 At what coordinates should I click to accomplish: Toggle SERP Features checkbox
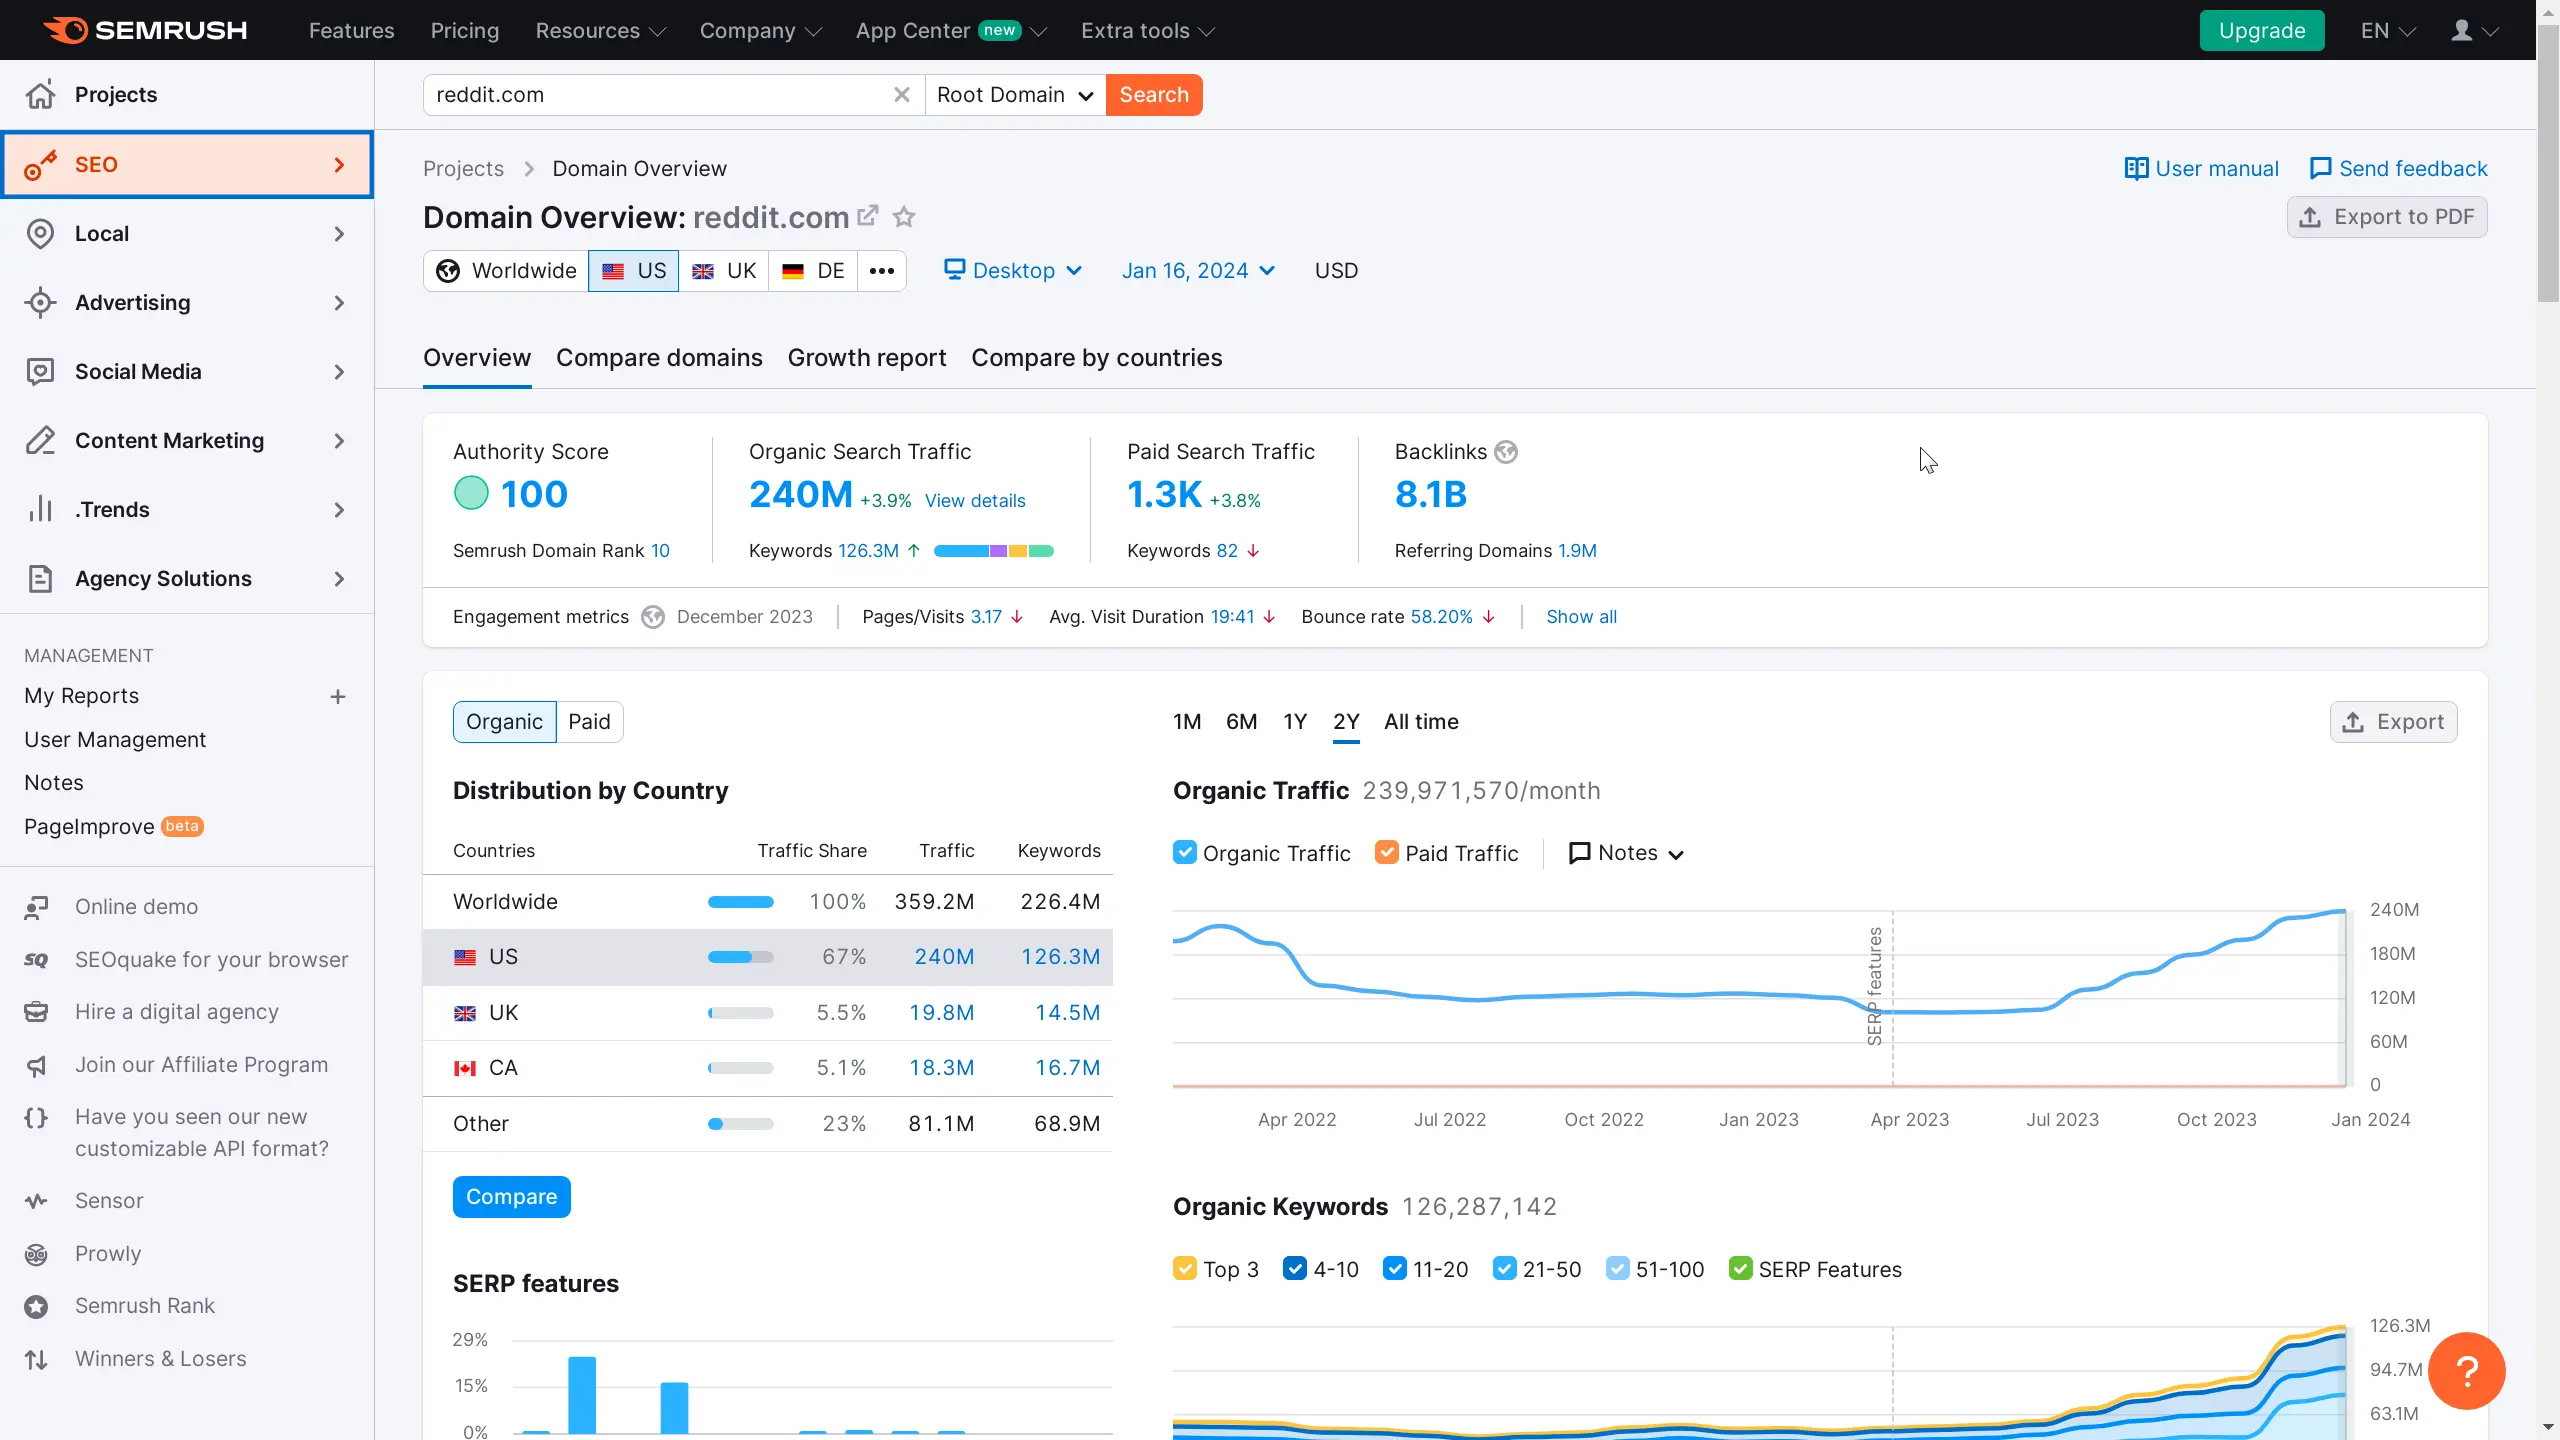tap(1740, 1268)
